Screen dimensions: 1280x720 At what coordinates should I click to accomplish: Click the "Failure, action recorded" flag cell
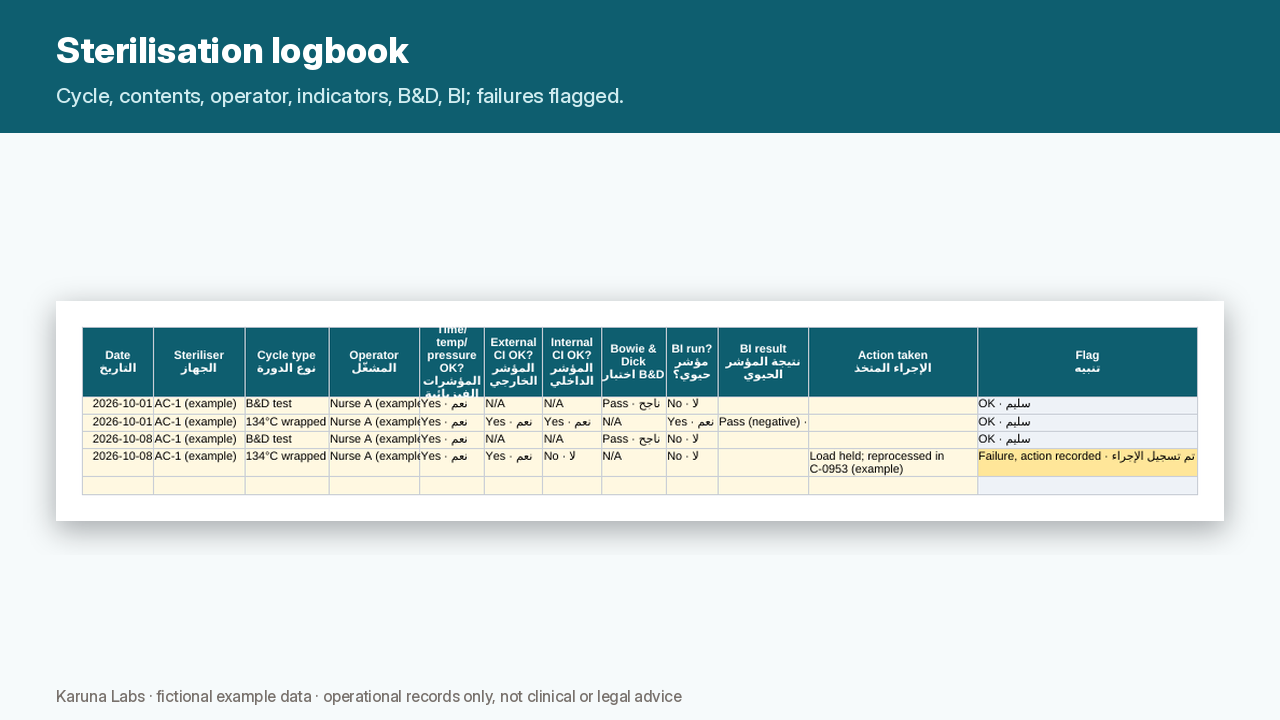[1087, 462]
